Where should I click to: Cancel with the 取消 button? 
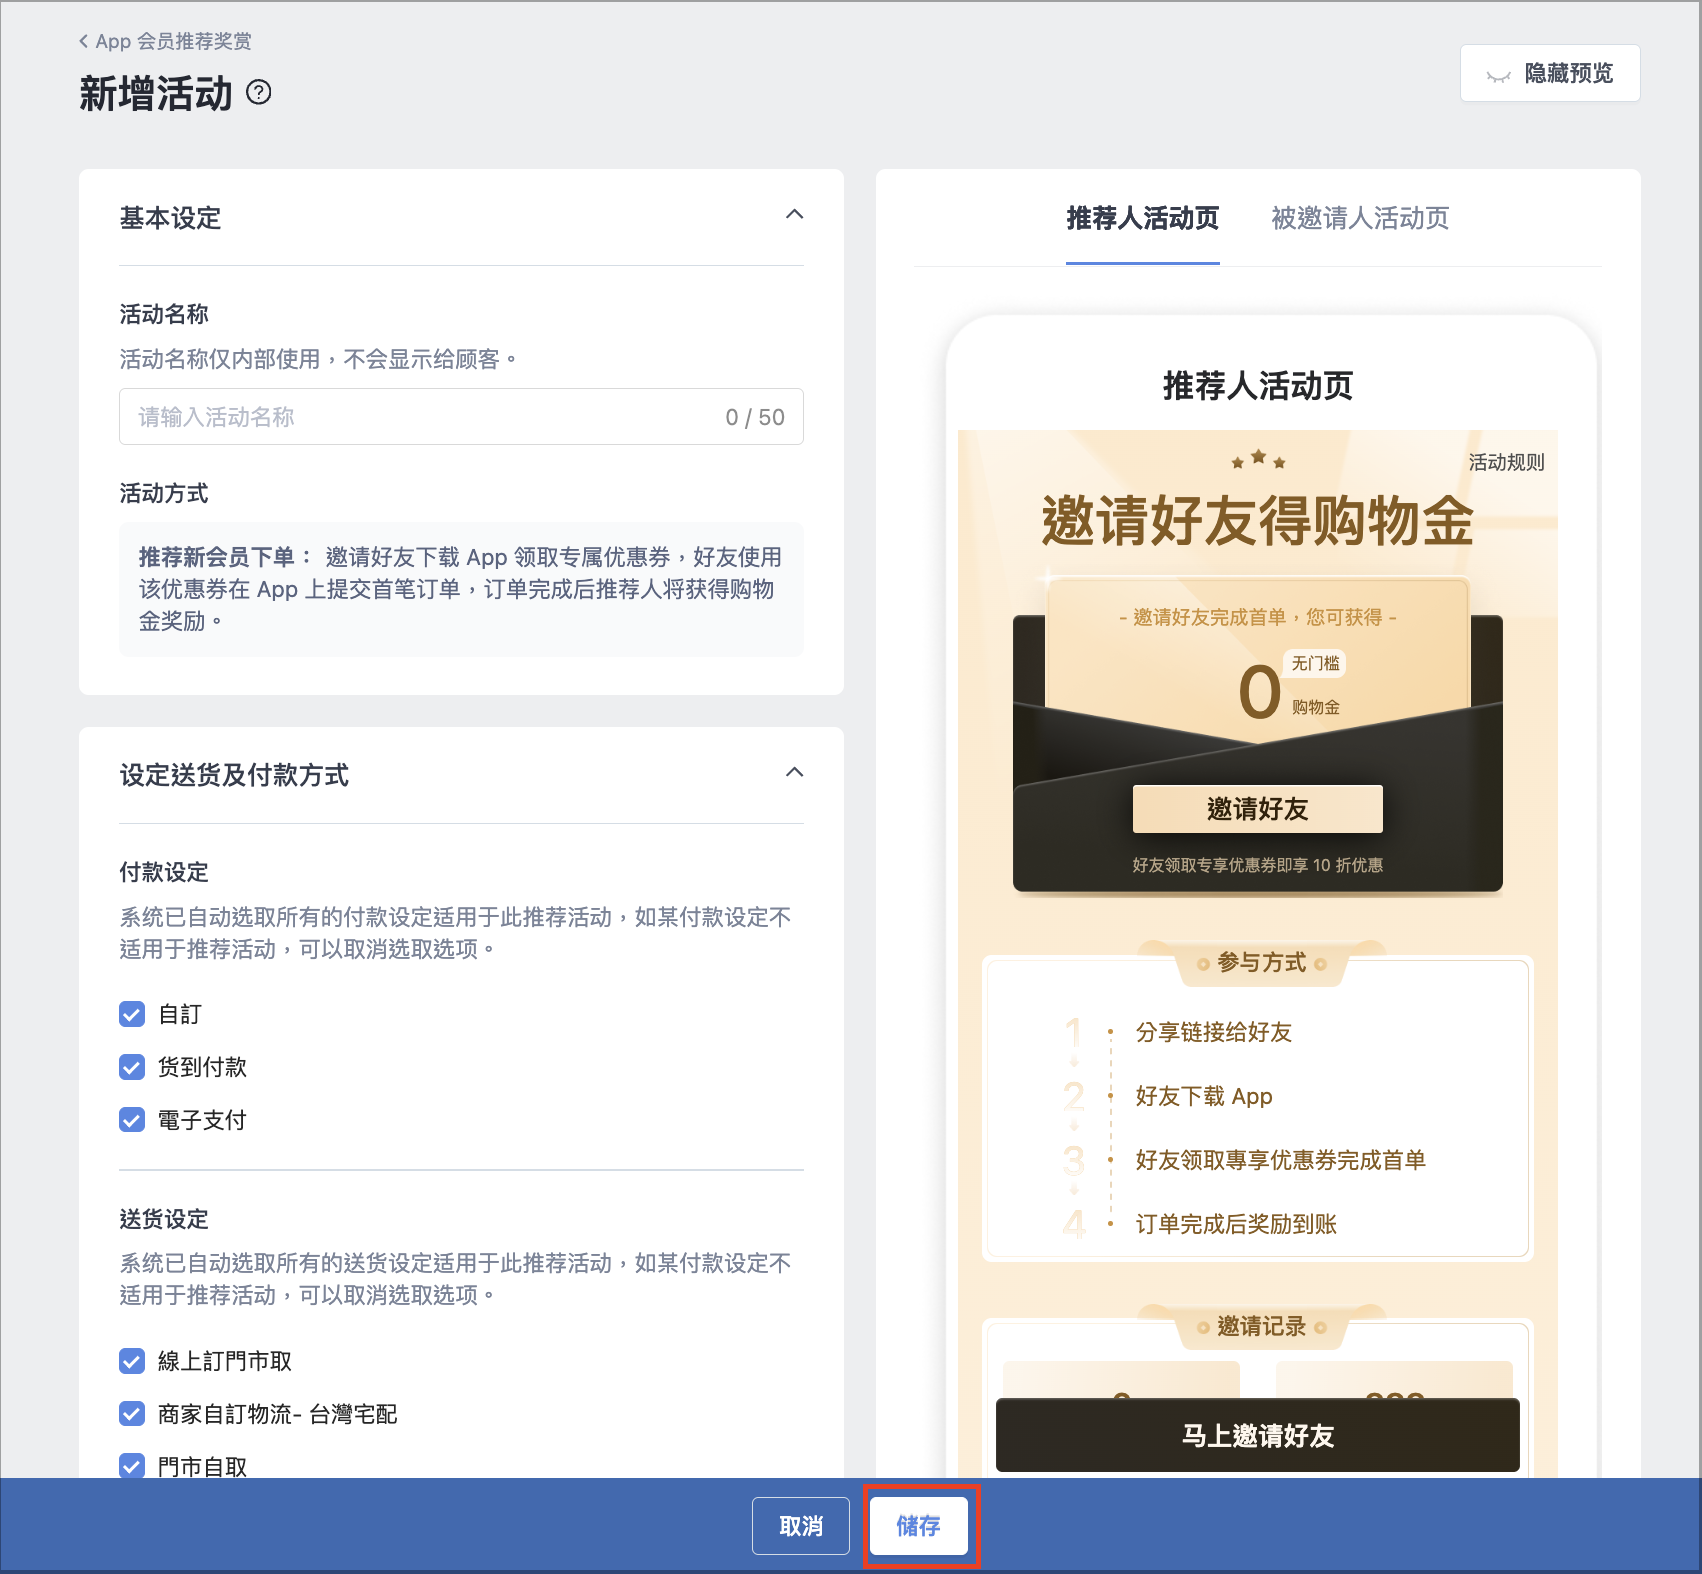point(801,1526)
